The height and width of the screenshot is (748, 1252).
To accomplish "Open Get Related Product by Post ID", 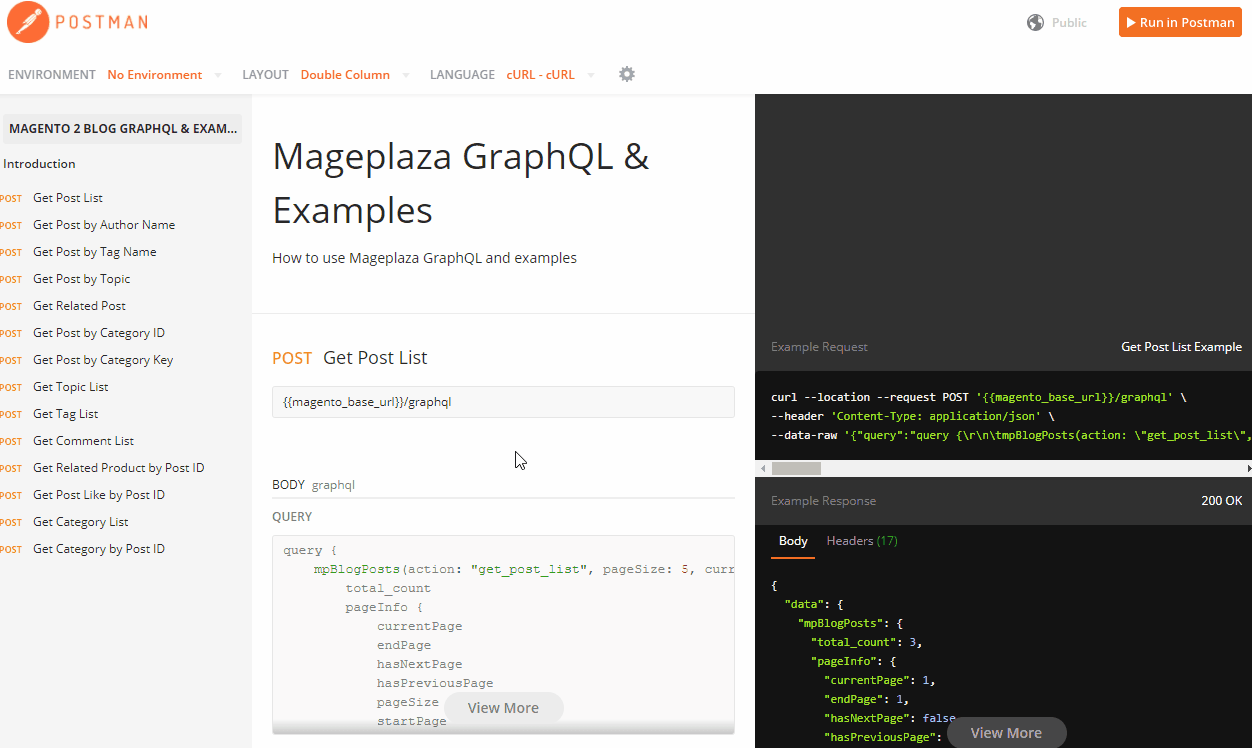I will click(x=119, y=468).
